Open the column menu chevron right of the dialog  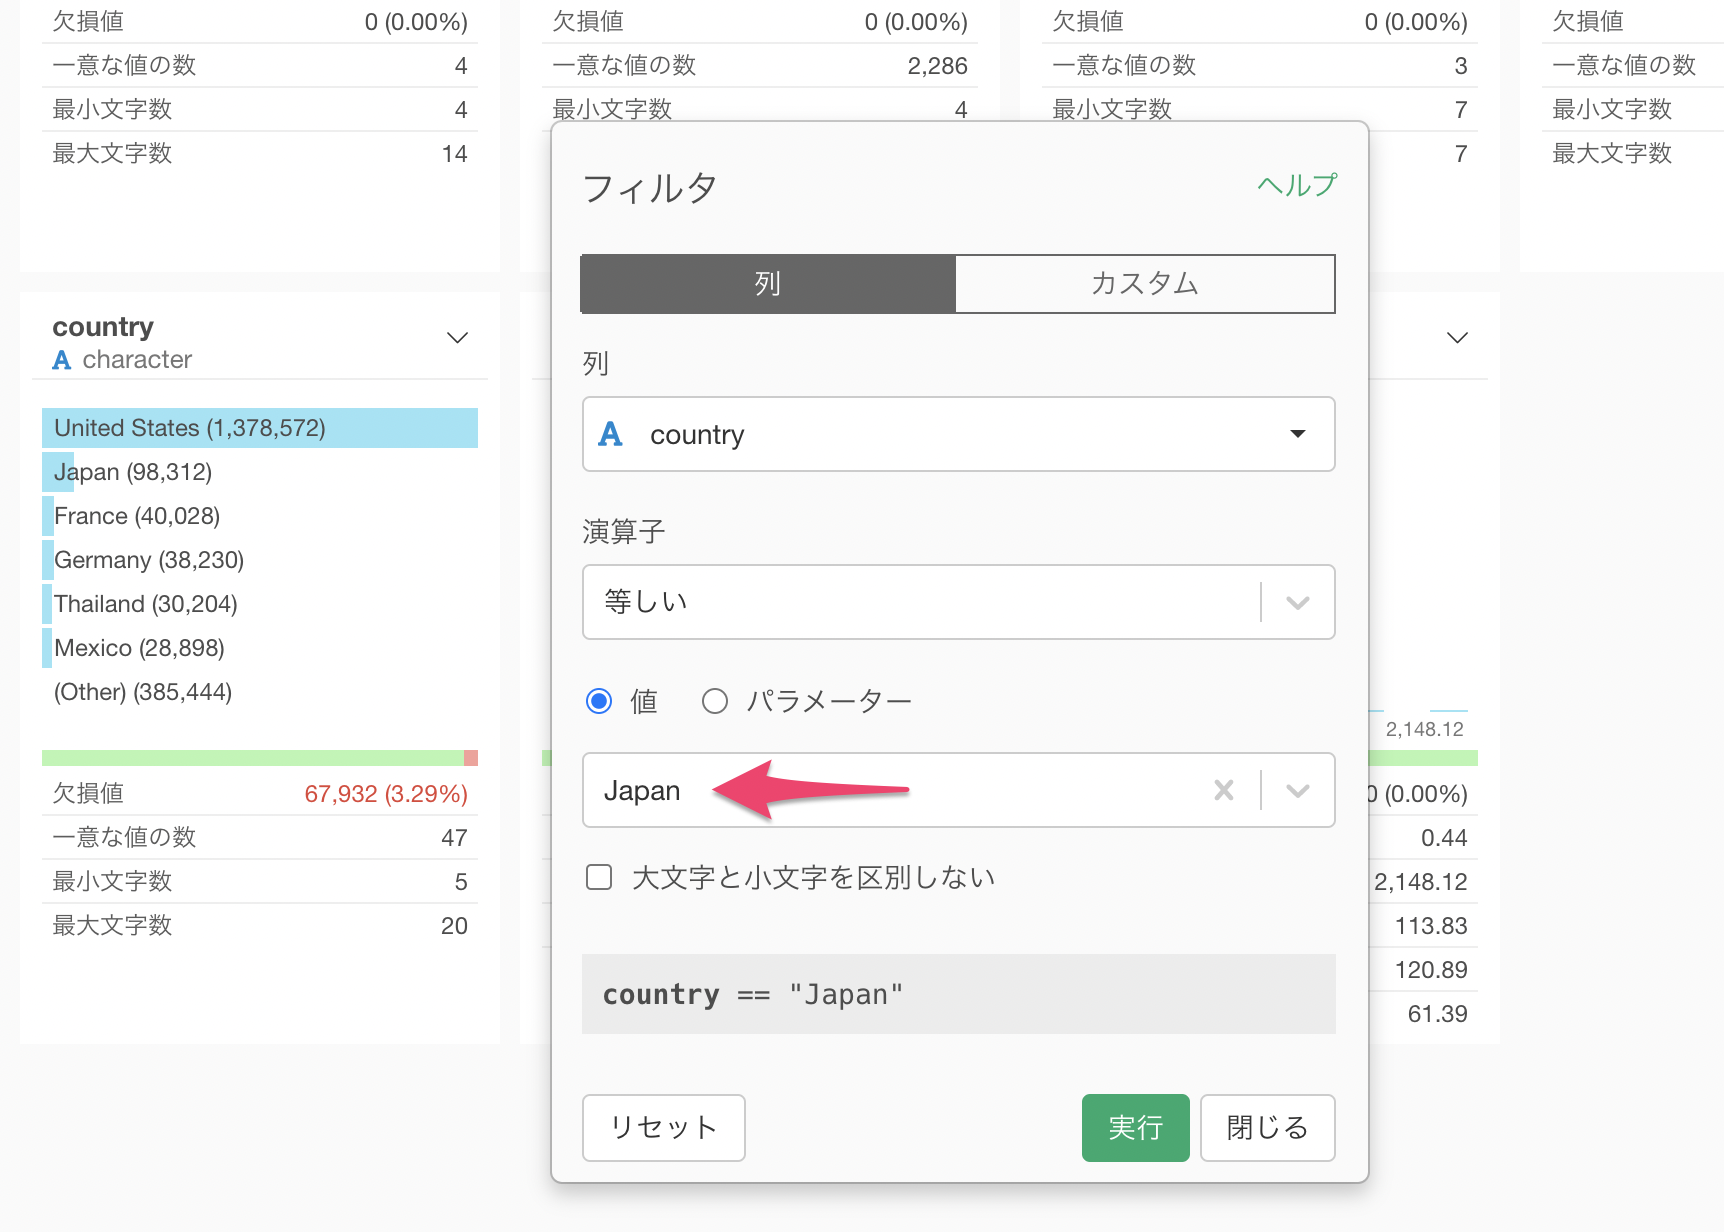pyautogui.click(x=1457, y=338)
